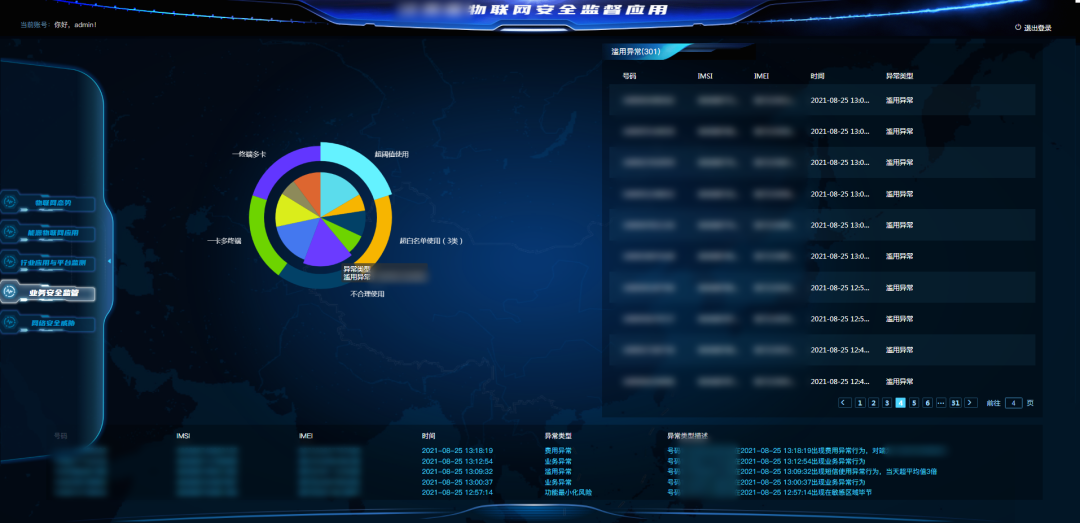Click the icon beside 行业应用与平台监测
This screenshot has height=523, width=1080.
pos(11,263)
